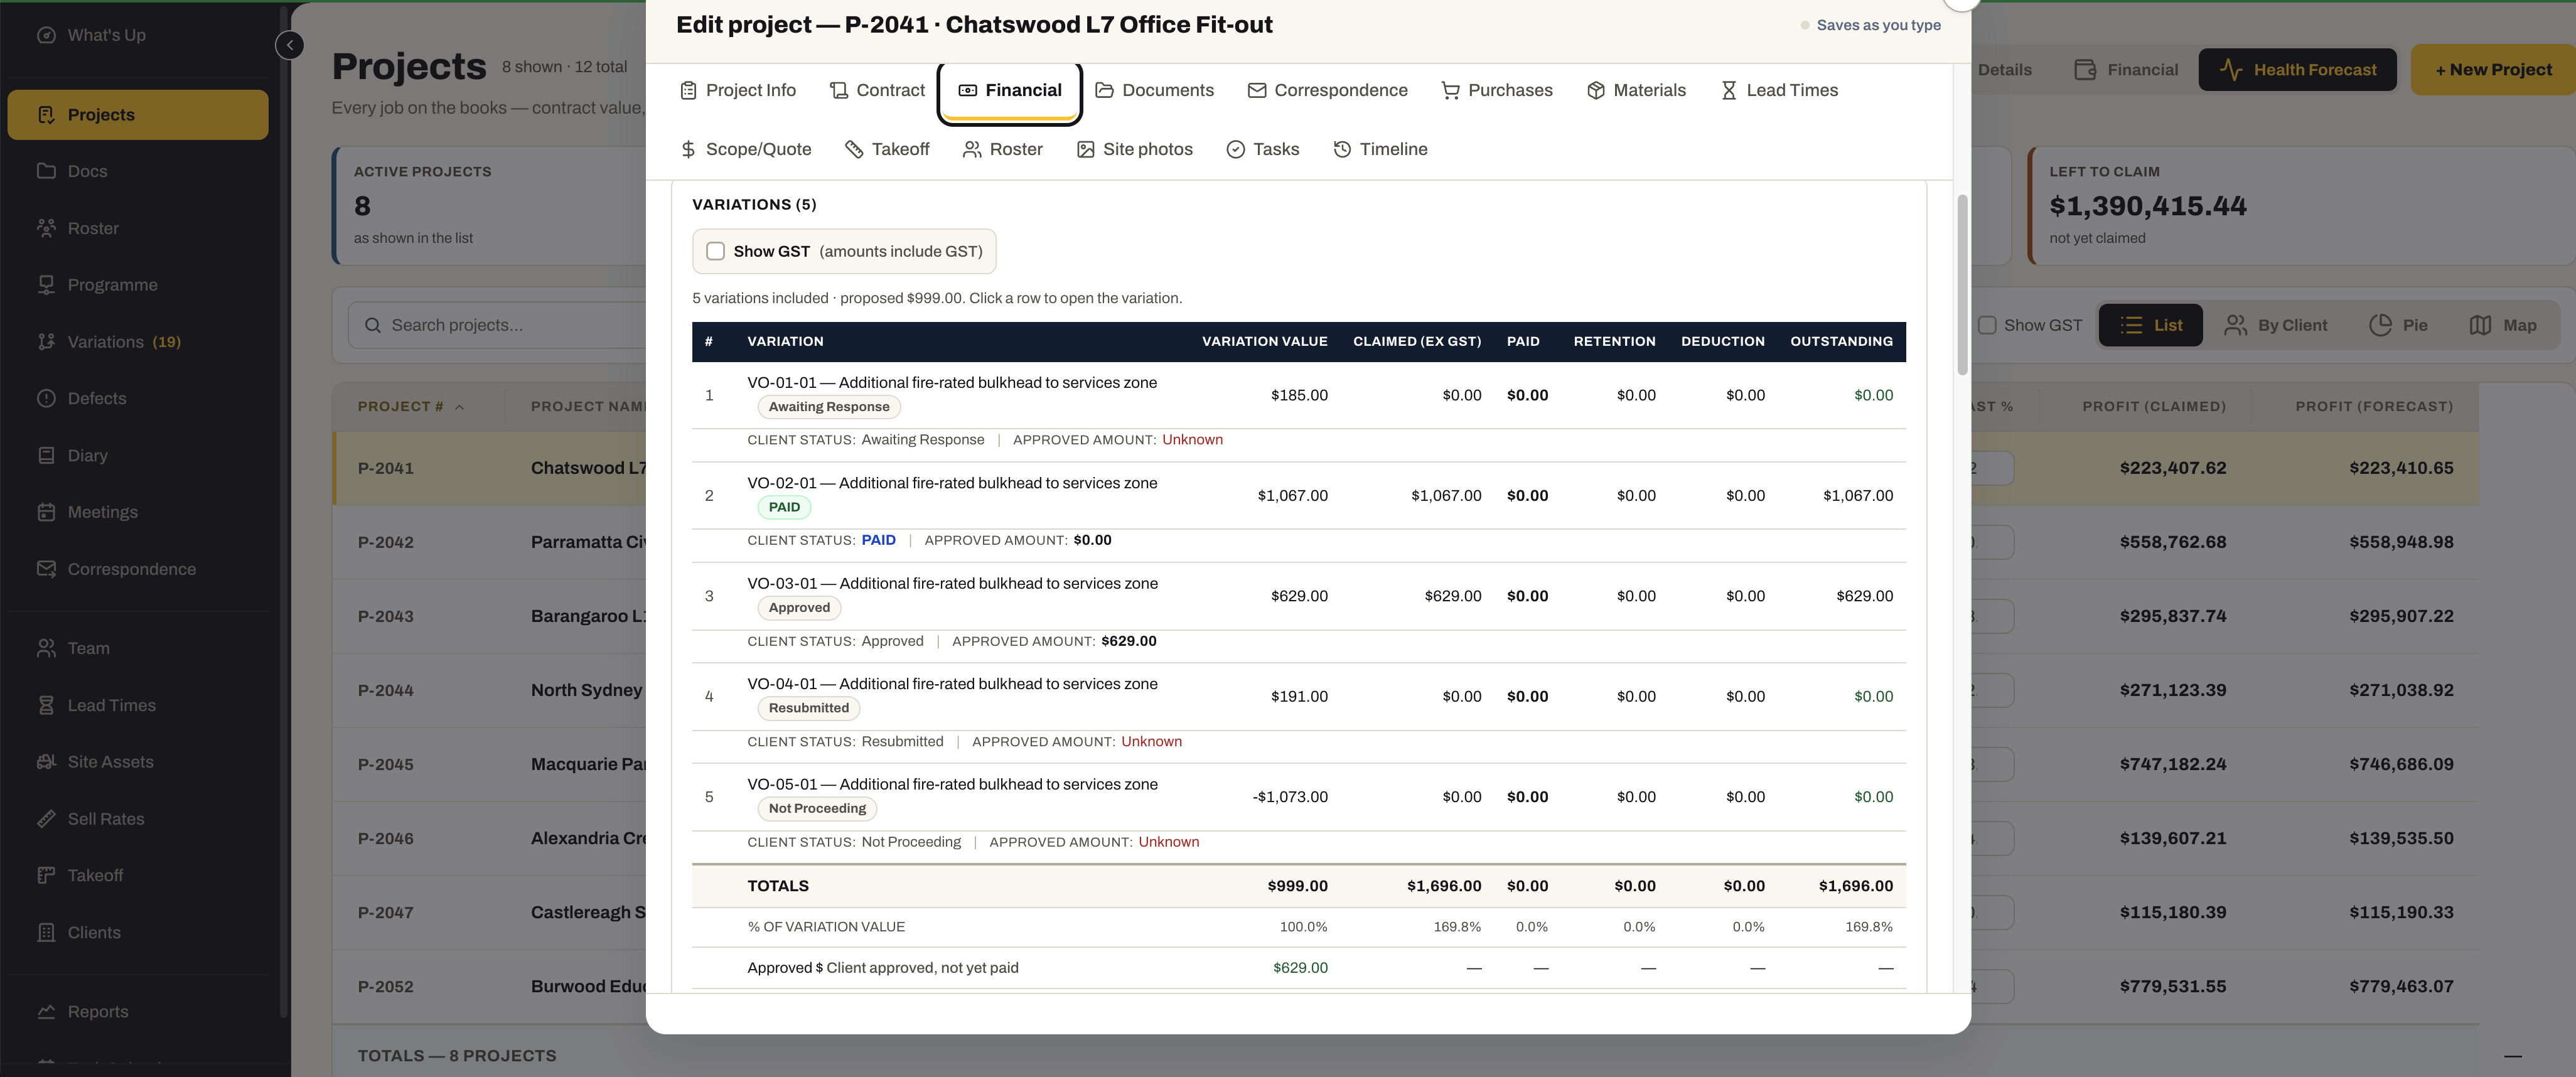Collapse the left sidebar with chevron button
The width and height of the screenshot is (2576, 1077).
pos(290,45)
